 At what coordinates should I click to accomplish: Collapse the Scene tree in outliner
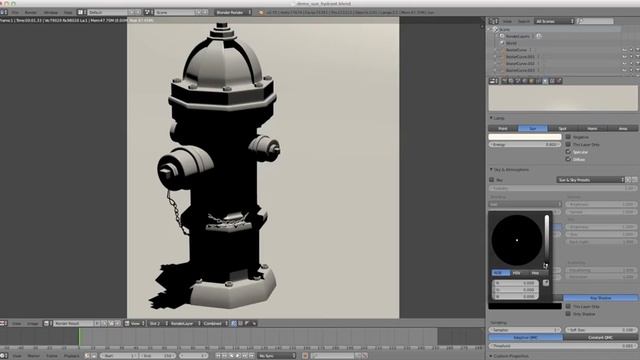[x=490, y=29]
